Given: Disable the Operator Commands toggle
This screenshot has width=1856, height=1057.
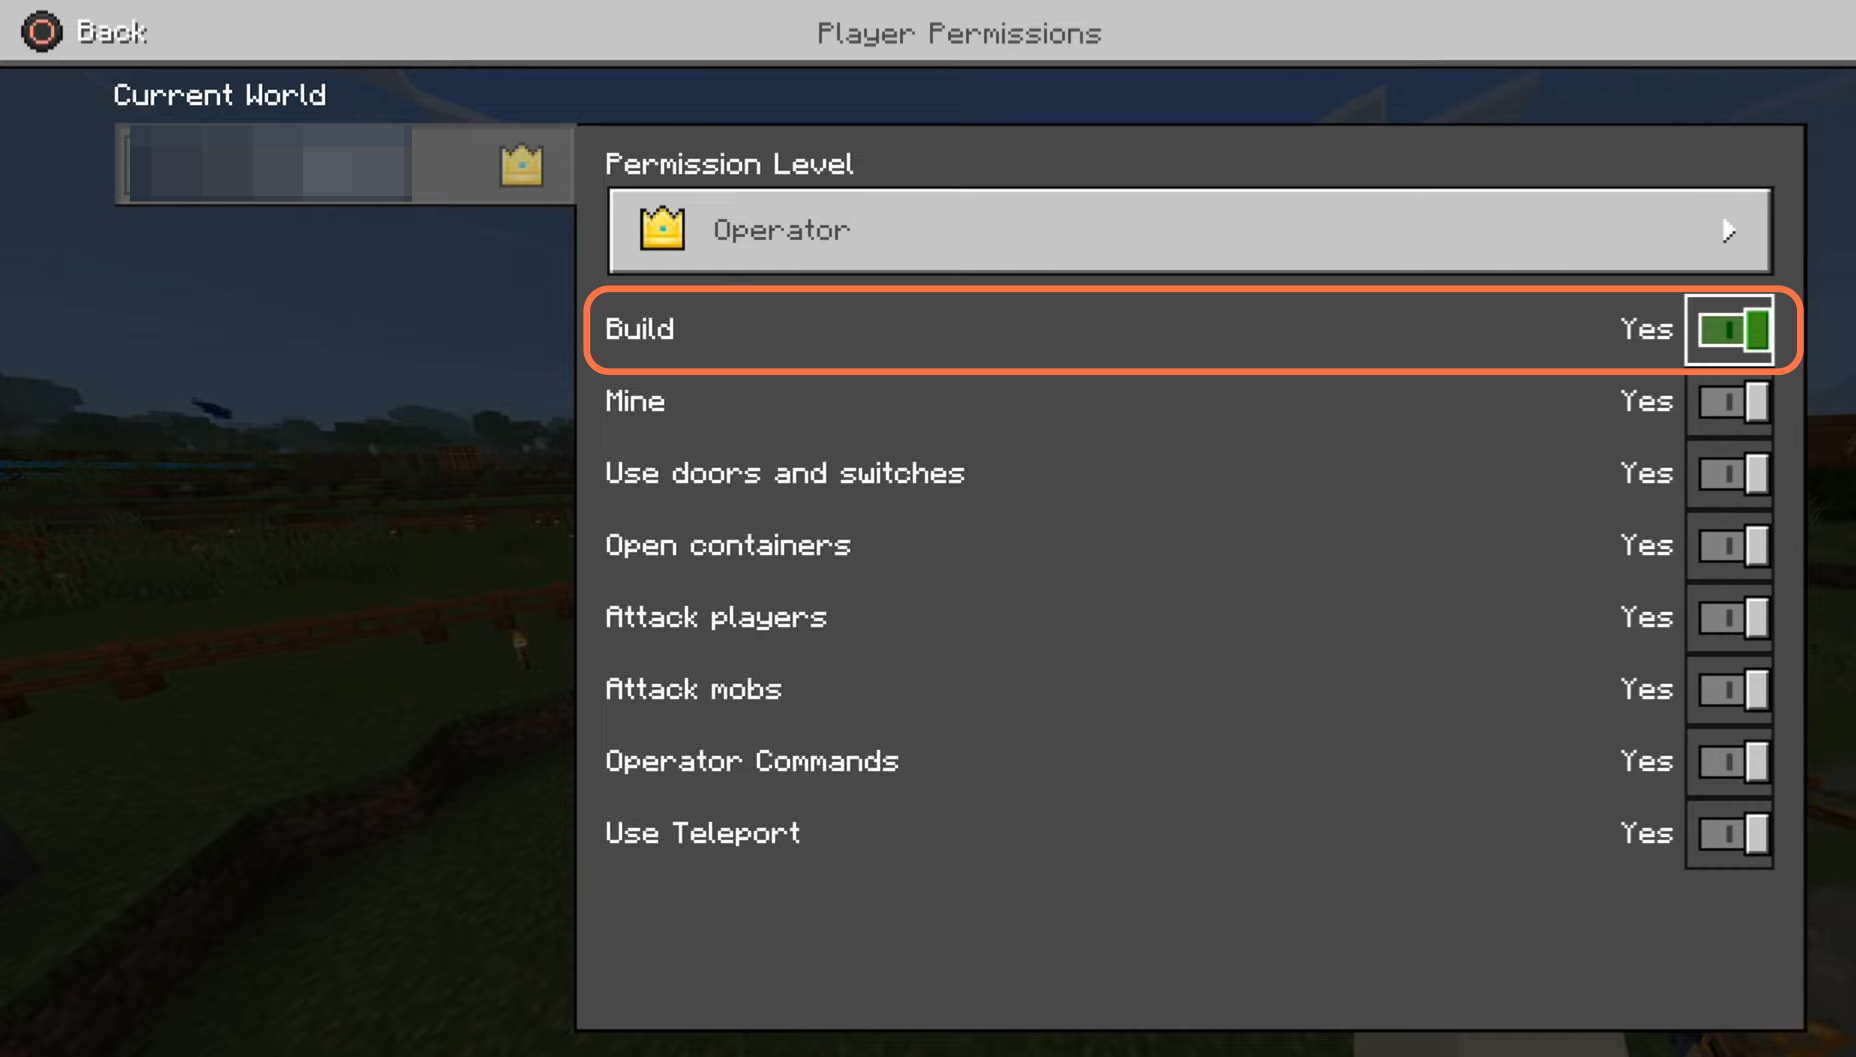Looking at the screenshot, I should [x=1733, y=762].
